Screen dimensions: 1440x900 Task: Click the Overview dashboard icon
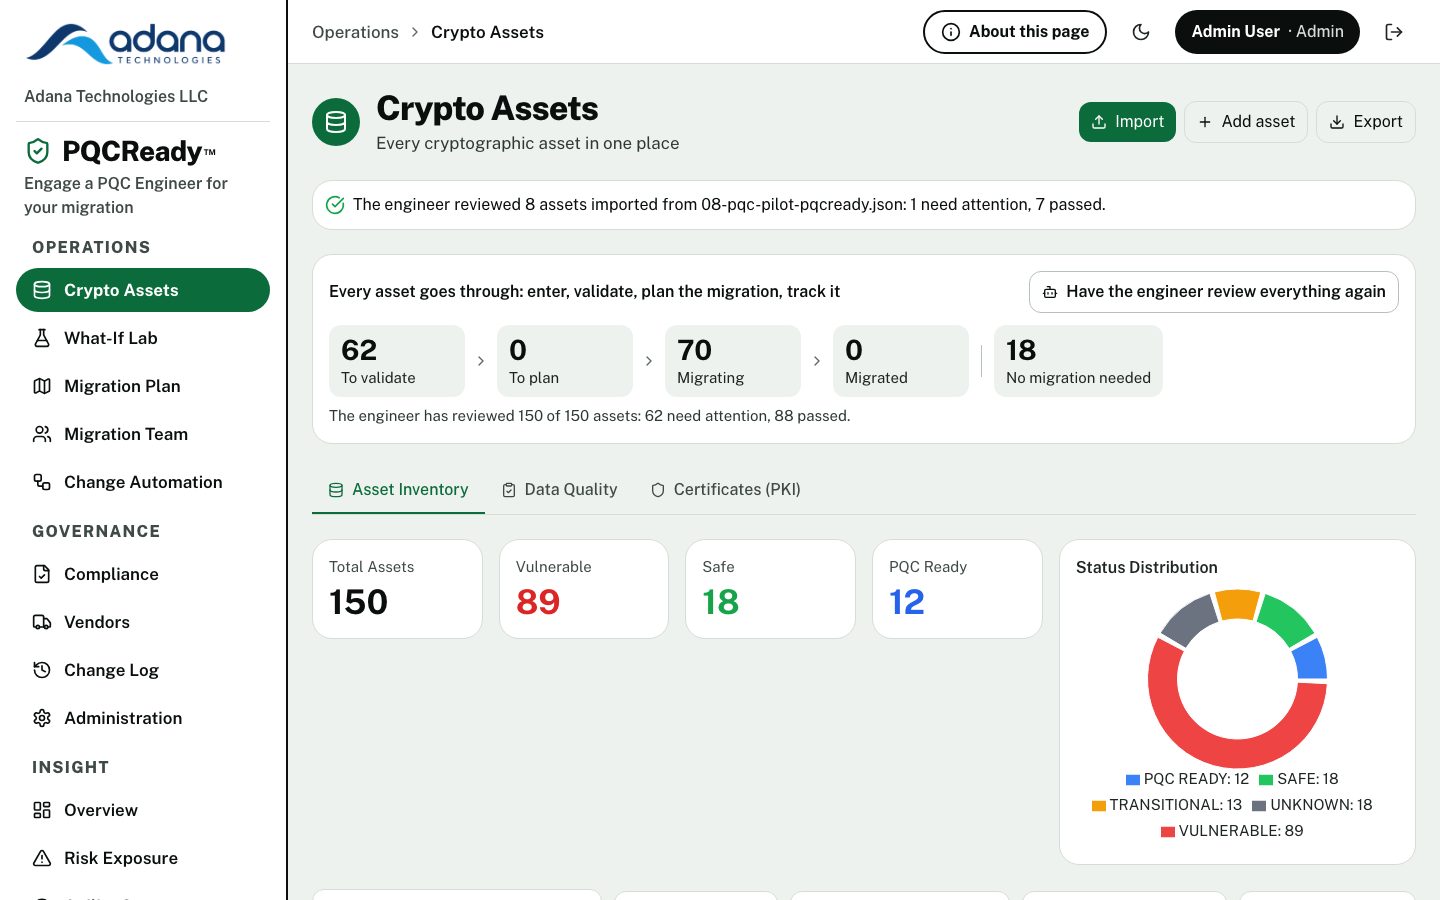(x=42, y=810)
